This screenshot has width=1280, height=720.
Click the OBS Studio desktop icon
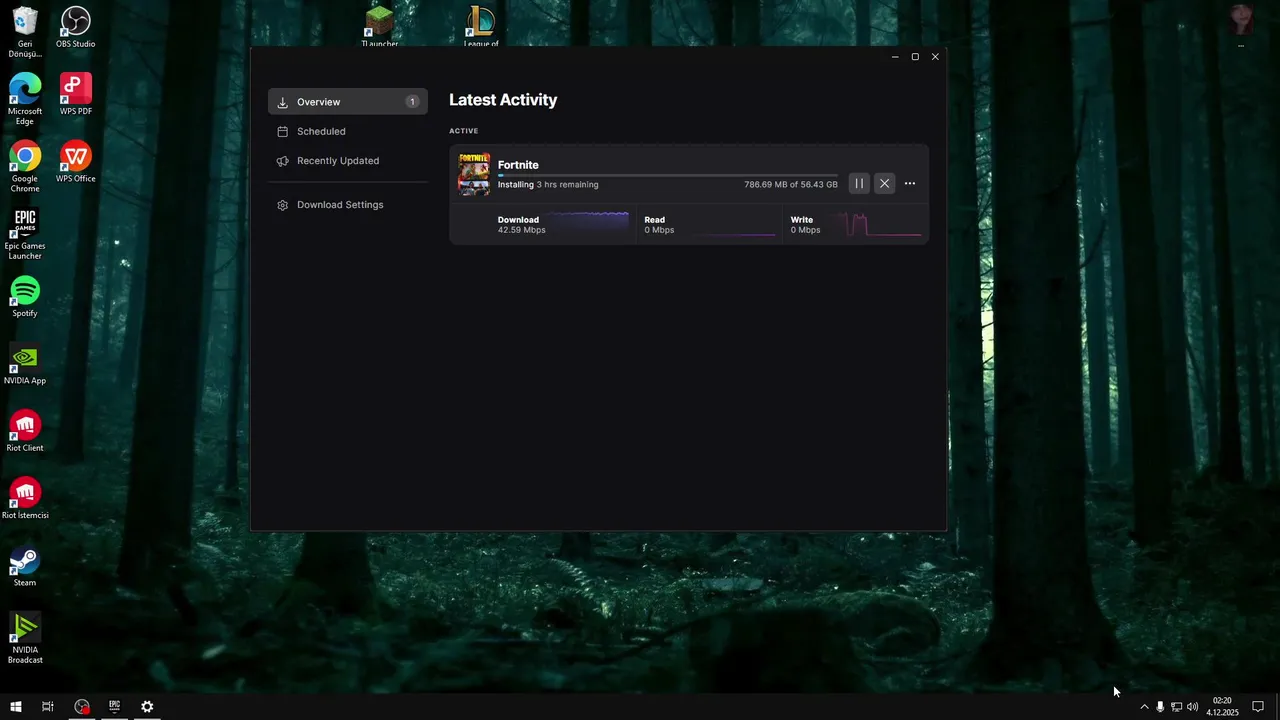click(x=76, y=27)
